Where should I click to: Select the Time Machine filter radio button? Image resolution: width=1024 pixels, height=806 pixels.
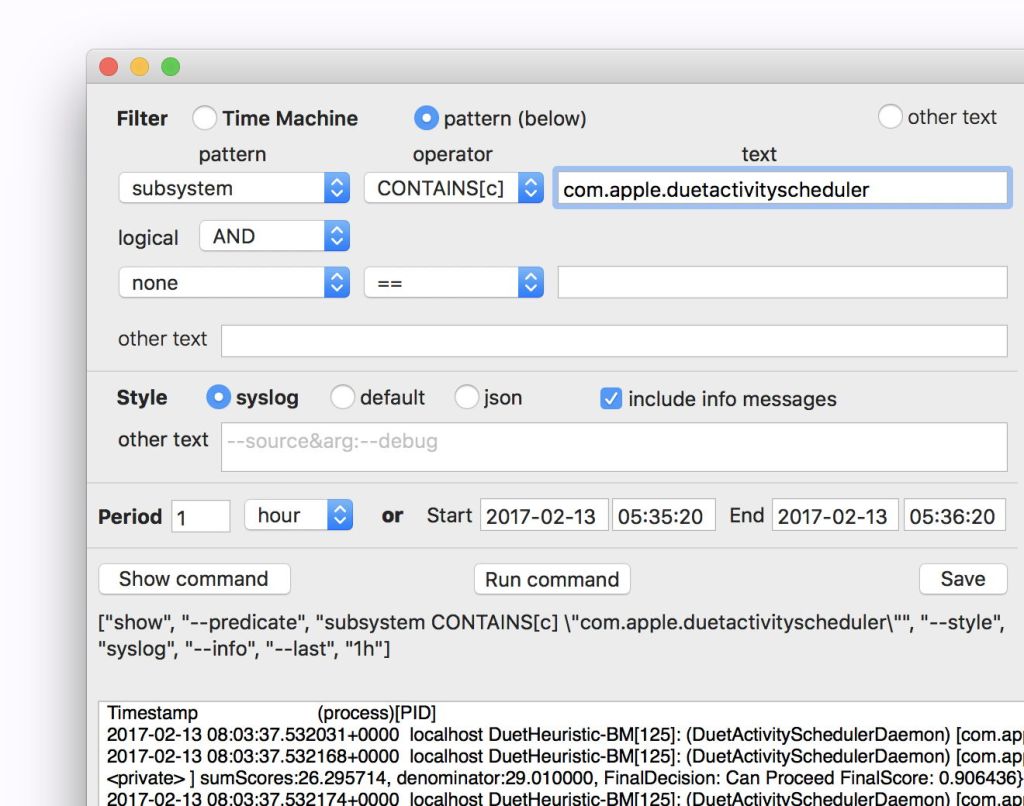[x=204, y=118]
